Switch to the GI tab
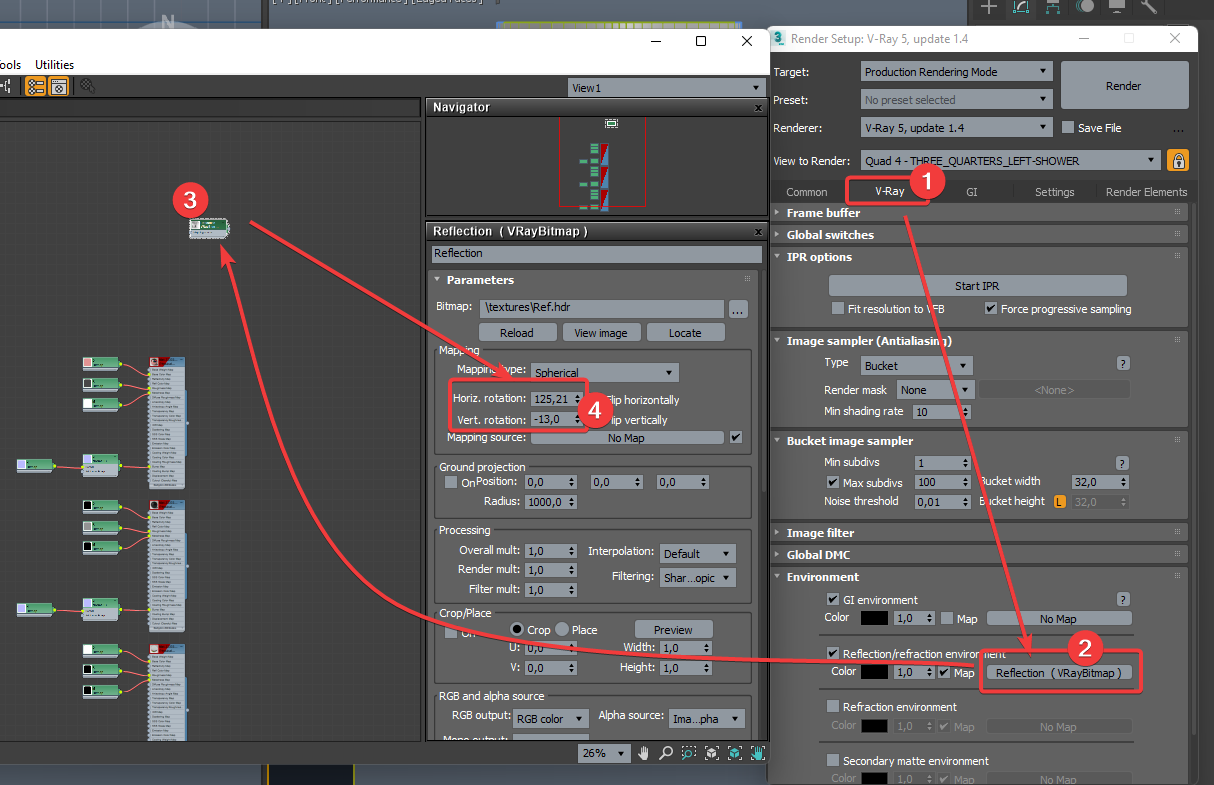This screenshot has width=1214, height=785. [x=971, y=192]
